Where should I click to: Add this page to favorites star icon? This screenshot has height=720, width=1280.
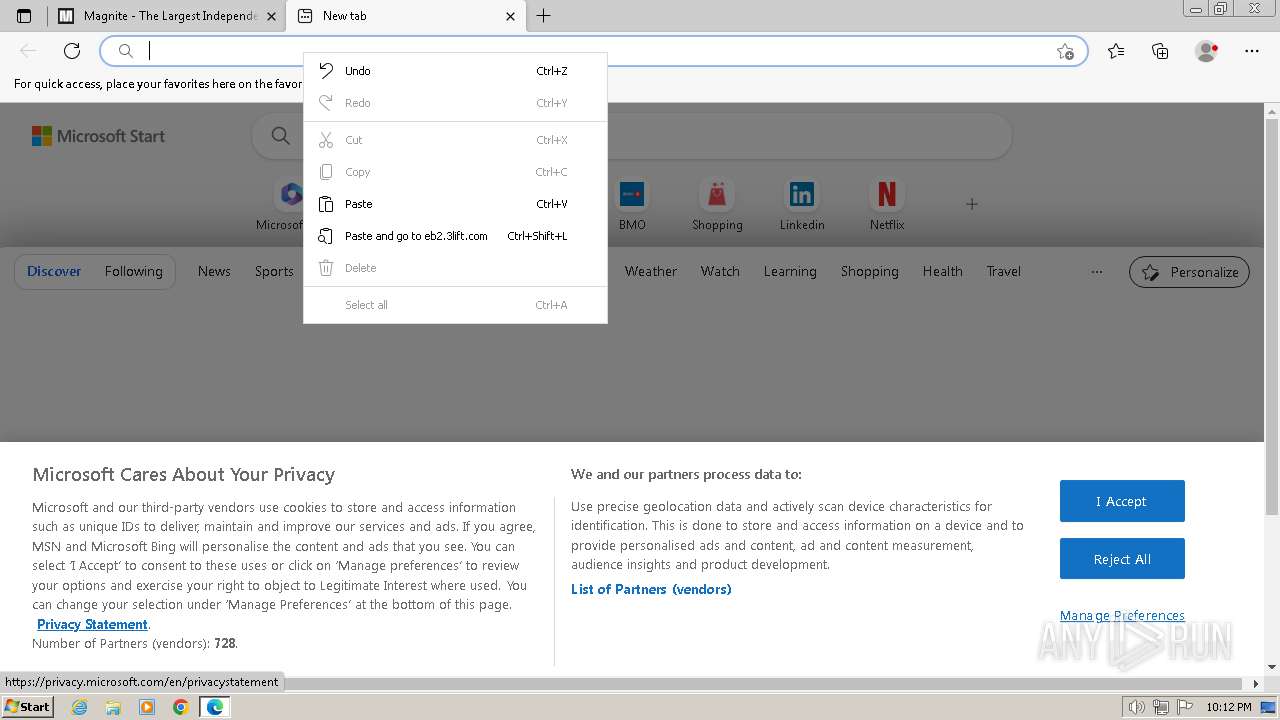(1065, 51)
